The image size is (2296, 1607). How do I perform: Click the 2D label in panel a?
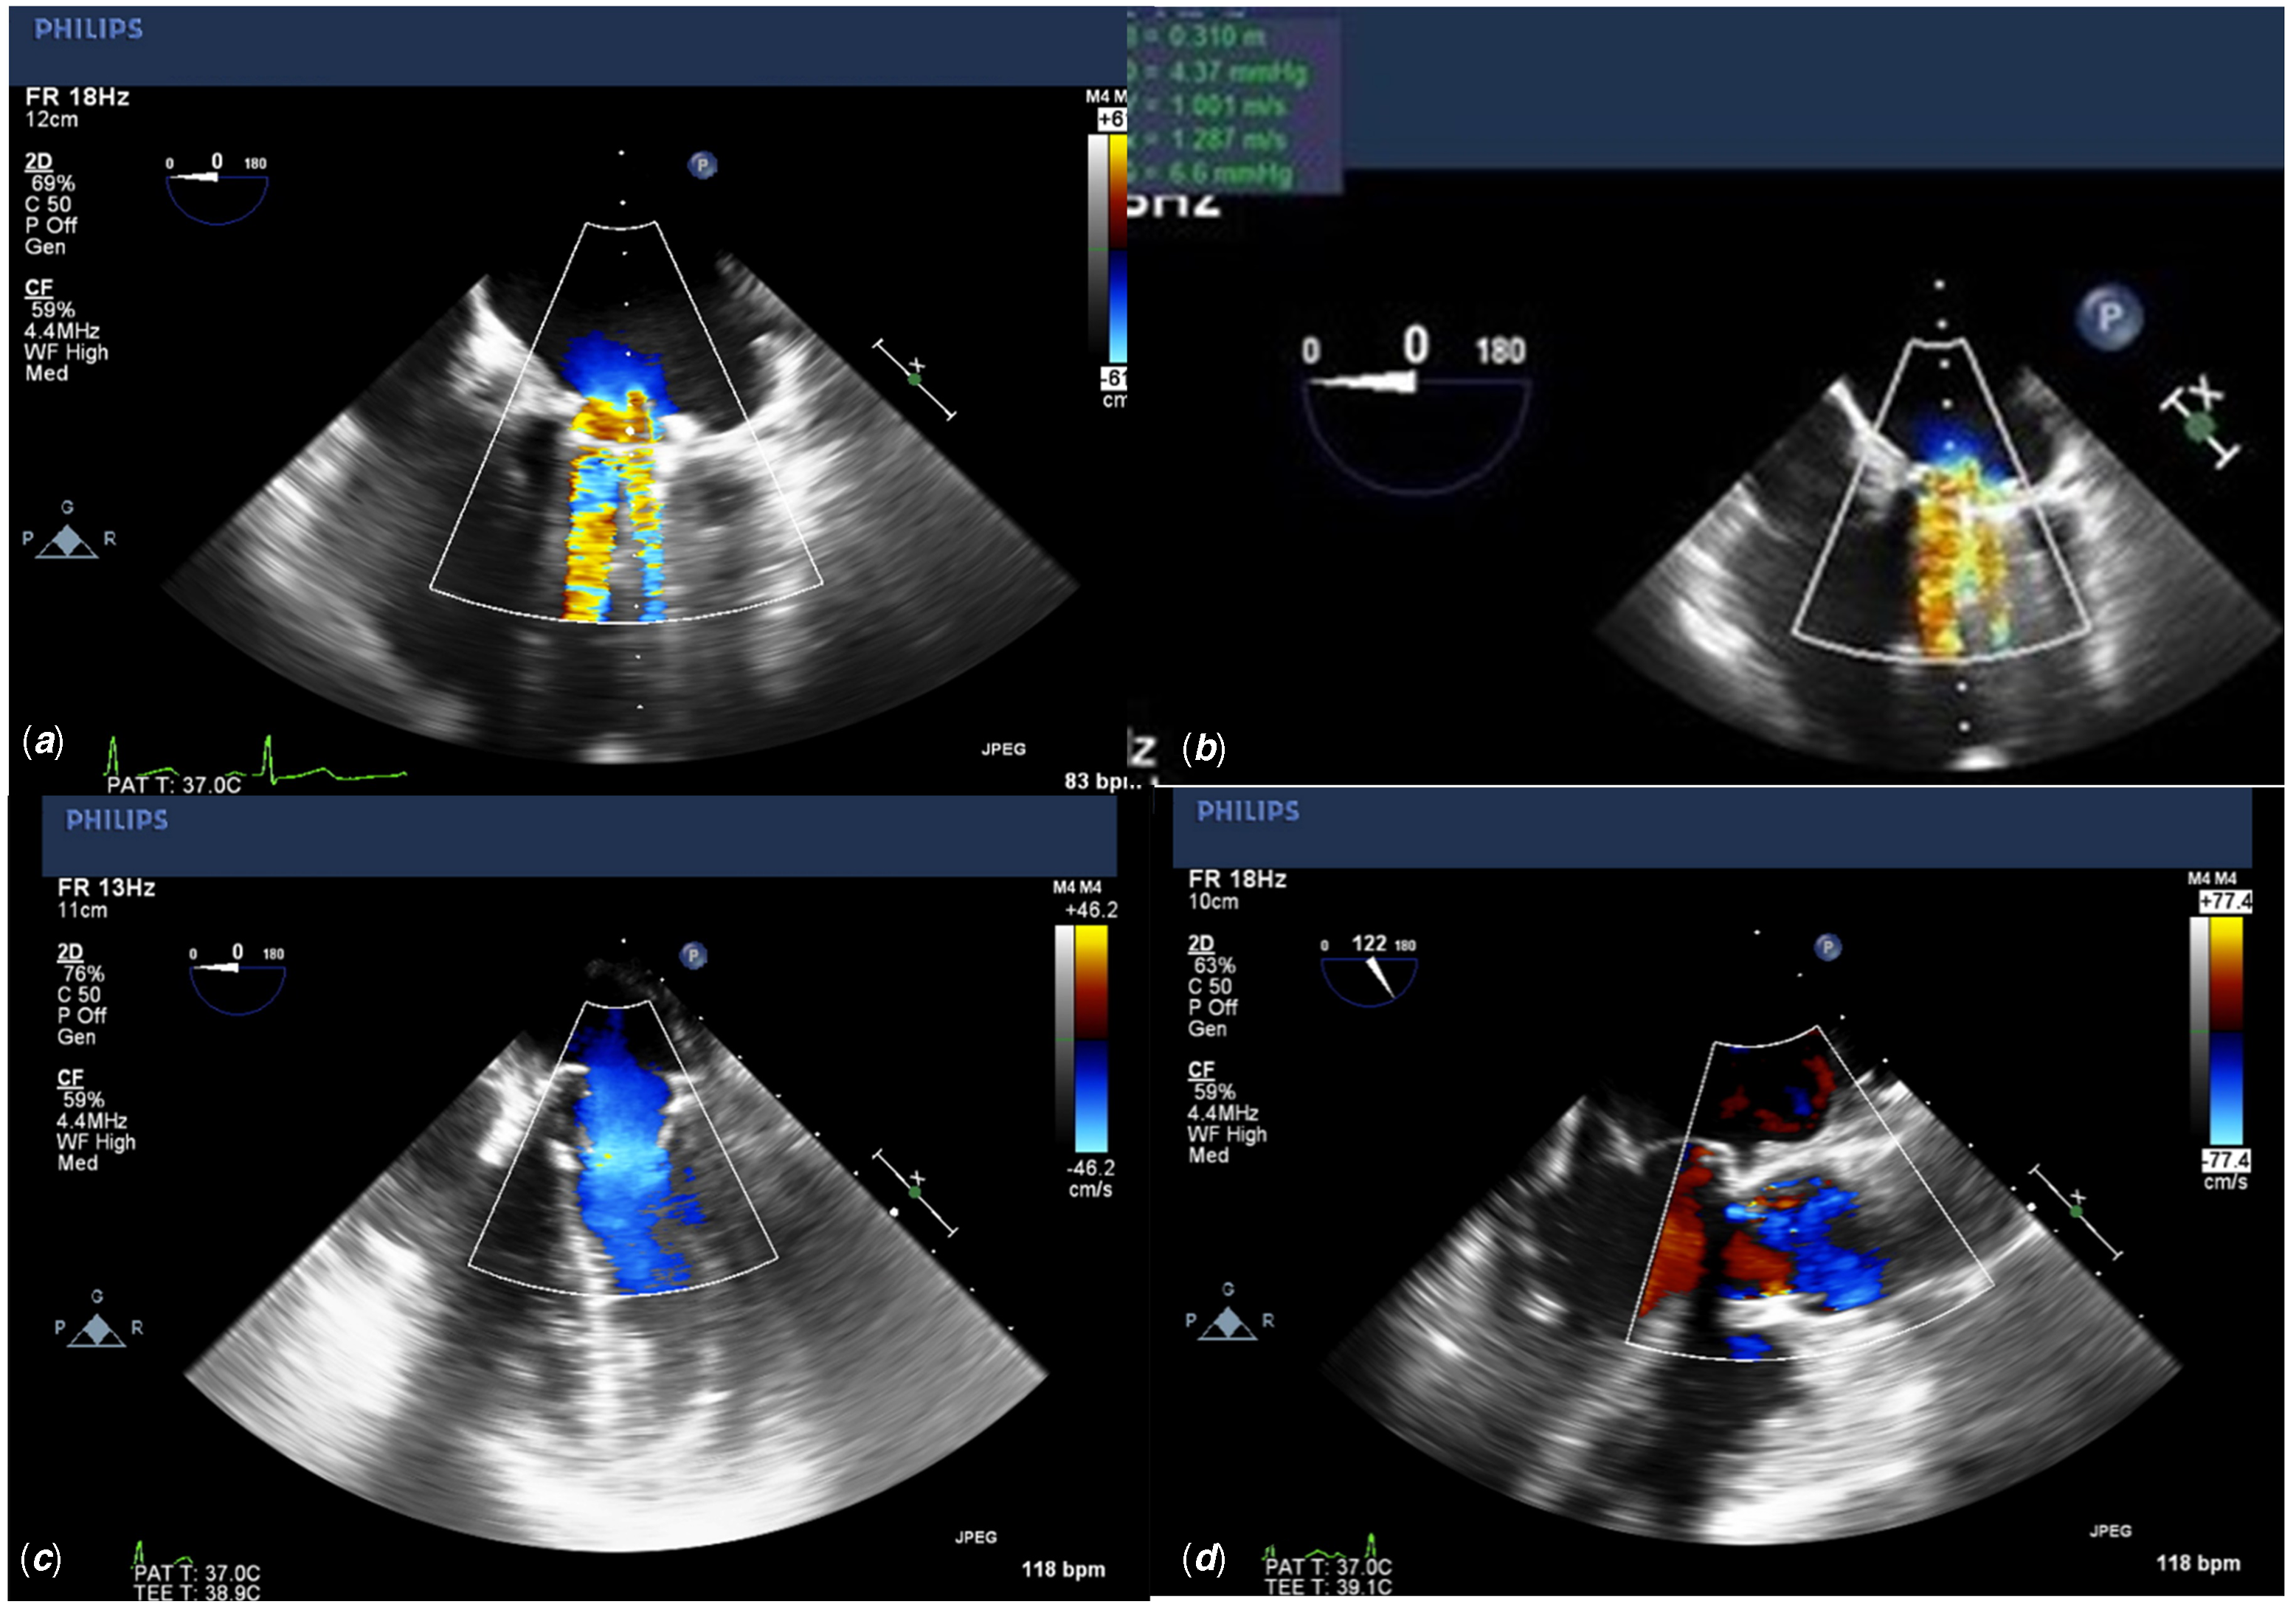point(38,161)
